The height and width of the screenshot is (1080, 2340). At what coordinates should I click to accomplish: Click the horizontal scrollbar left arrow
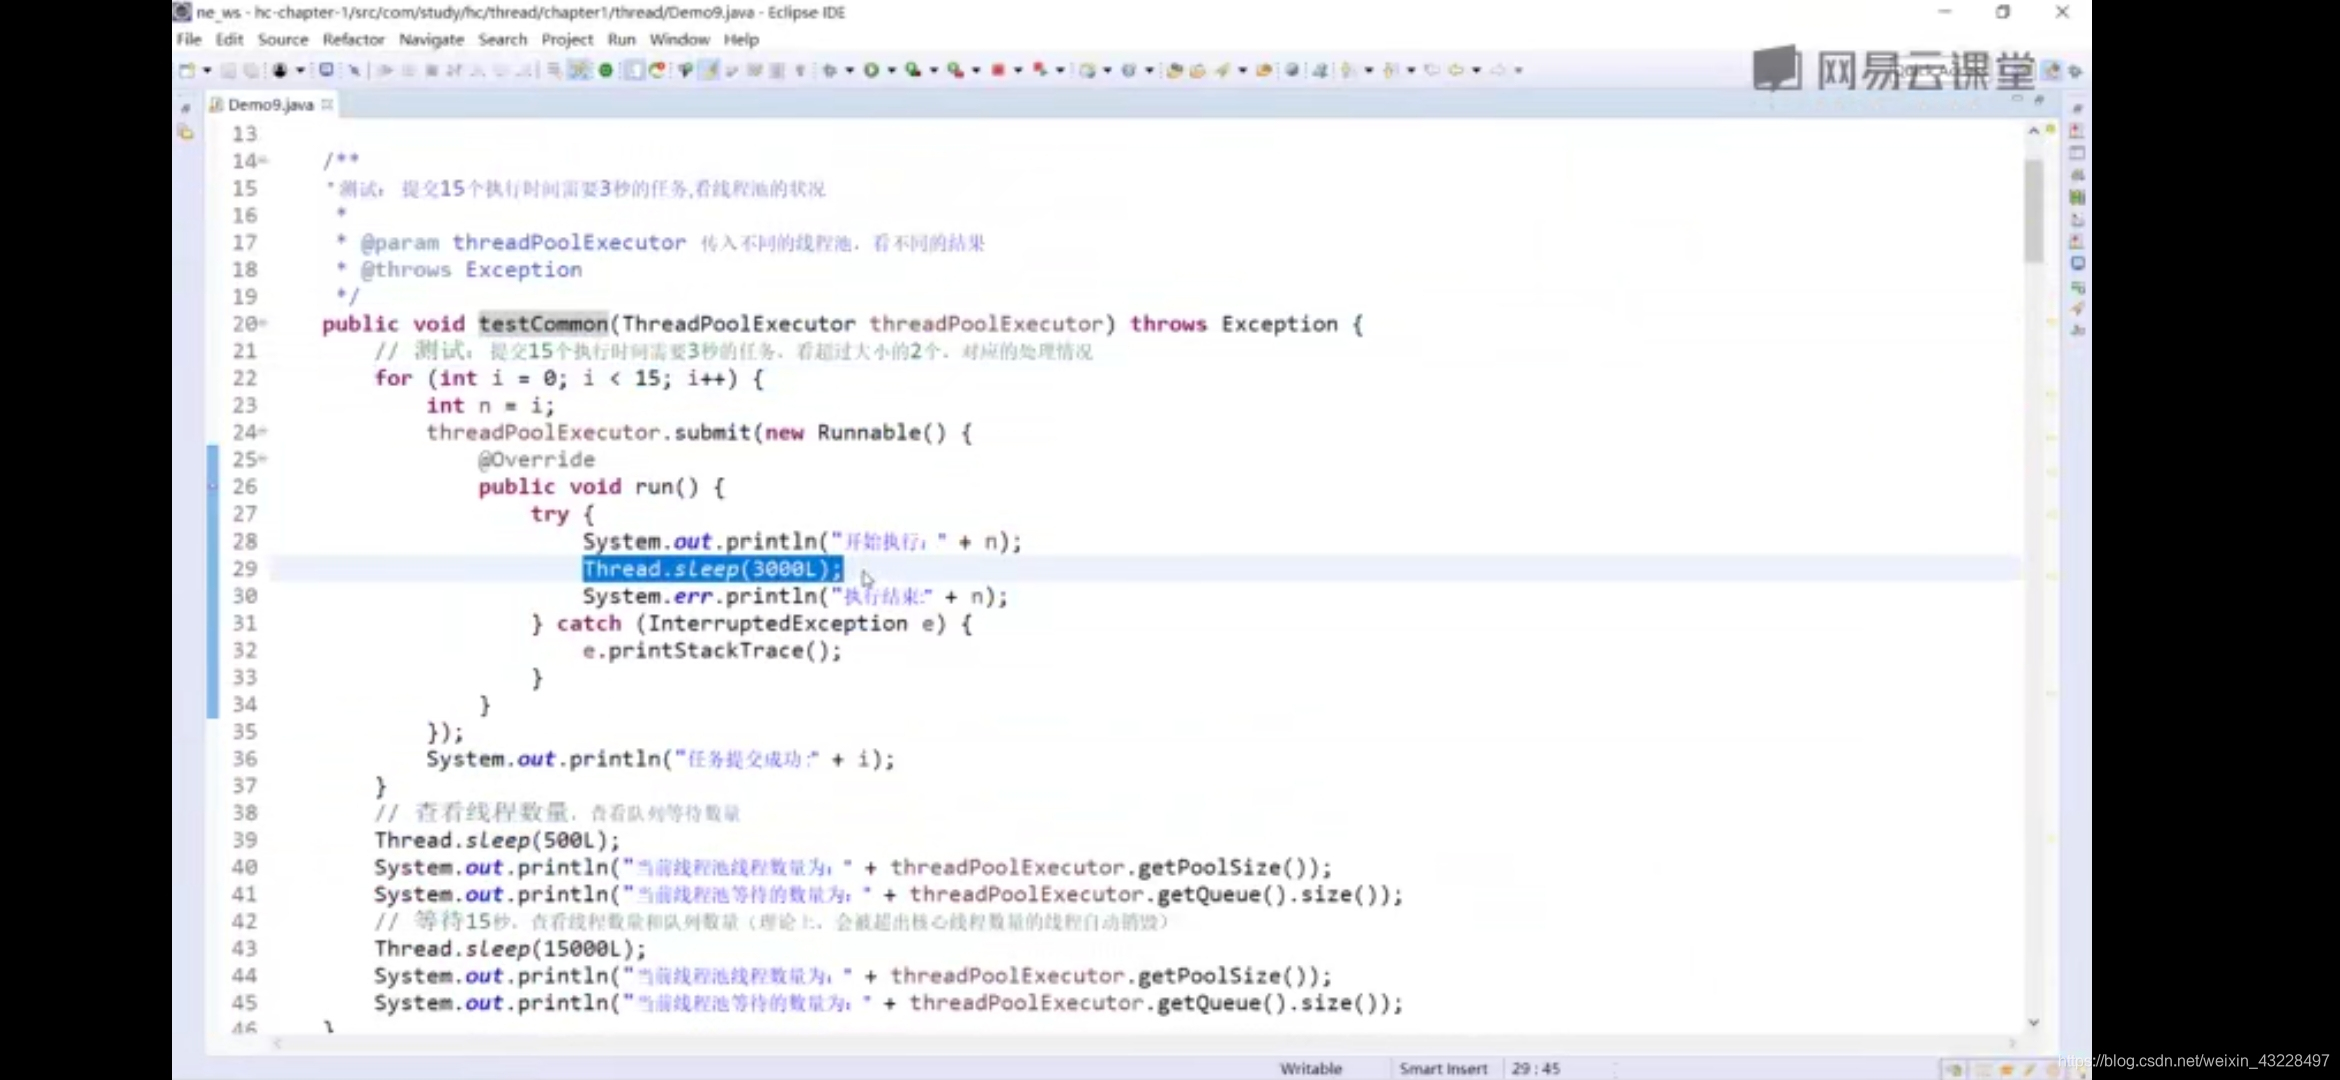pyautogui.click(x=277, y=1043)
